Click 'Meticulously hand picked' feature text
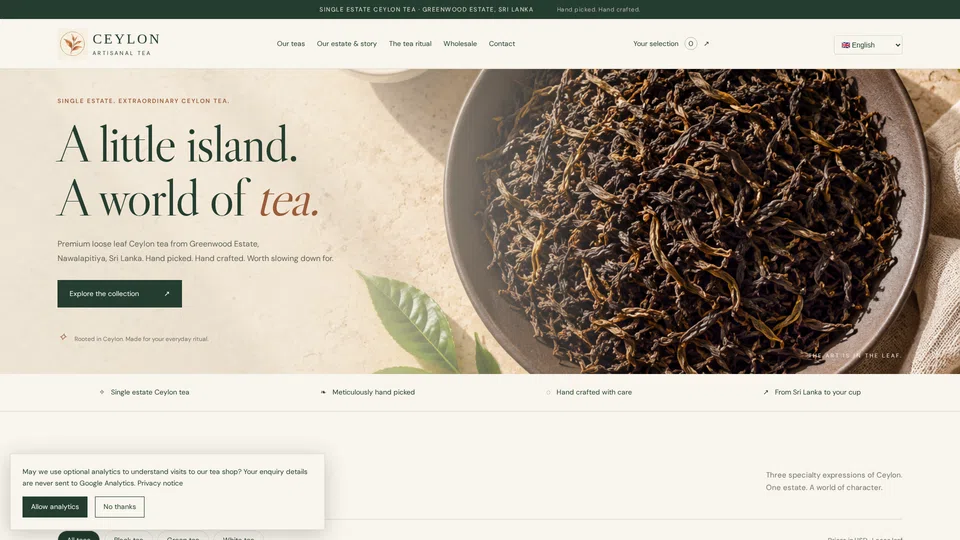The height and width of the screenshot is (540, 960). point(373,392)
